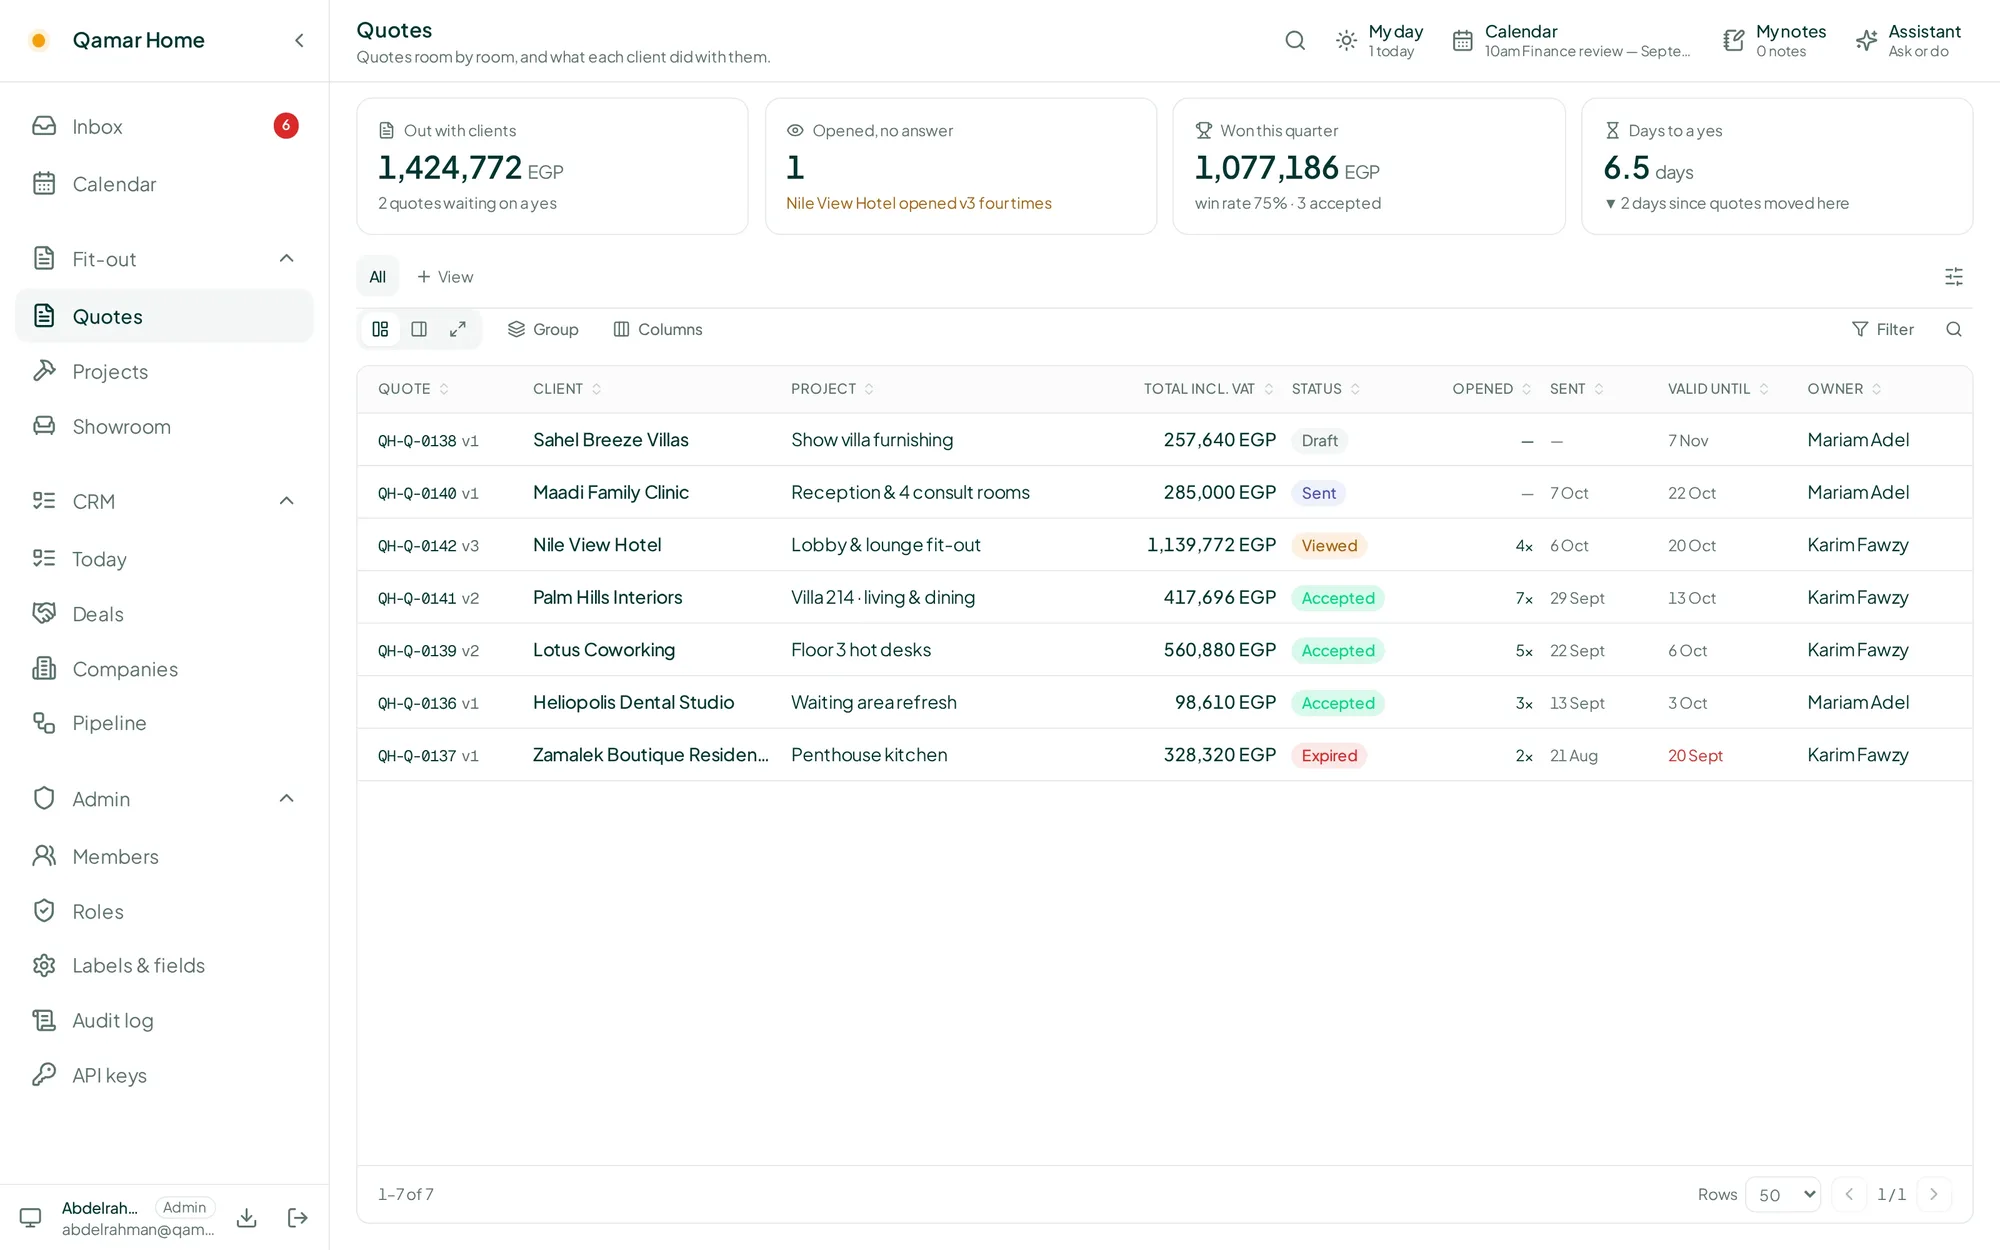Add a new View
This screenshot has height=1250, width=2000.
[445, 277]
